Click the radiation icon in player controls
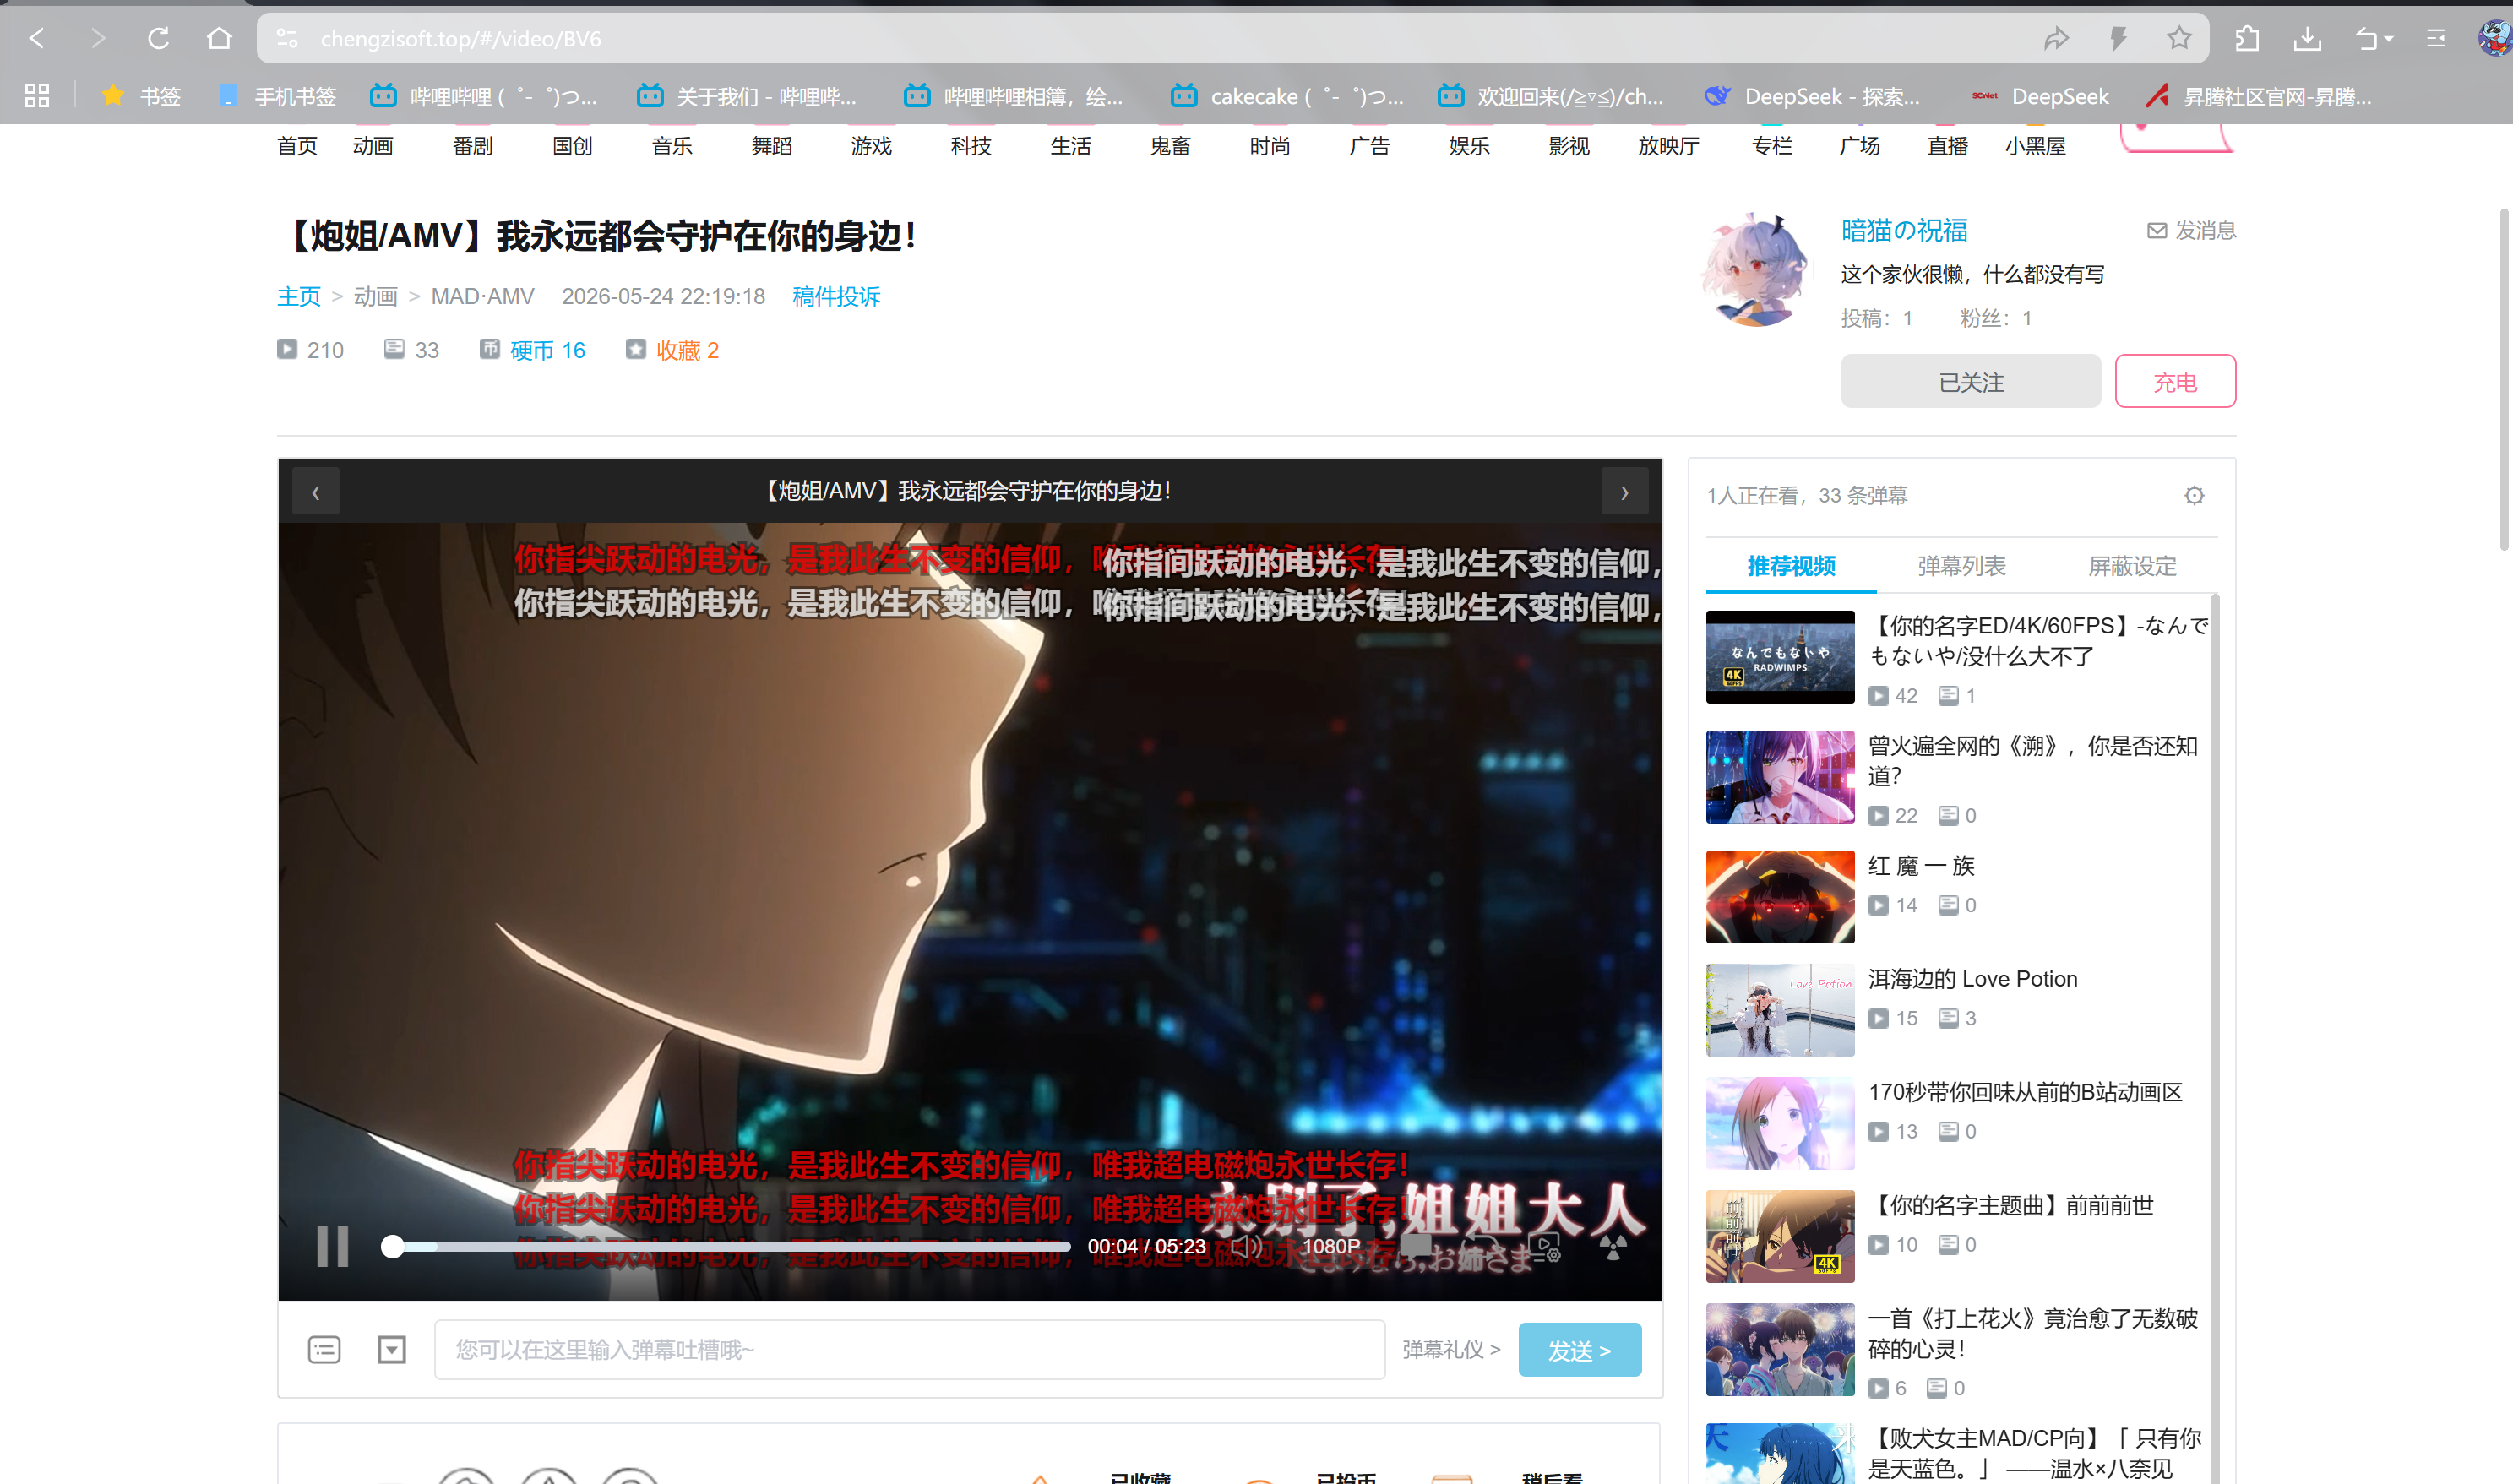The height and width of the screenshot is (1484, 2513). pyautogui.click(x=1612, y=1246)
